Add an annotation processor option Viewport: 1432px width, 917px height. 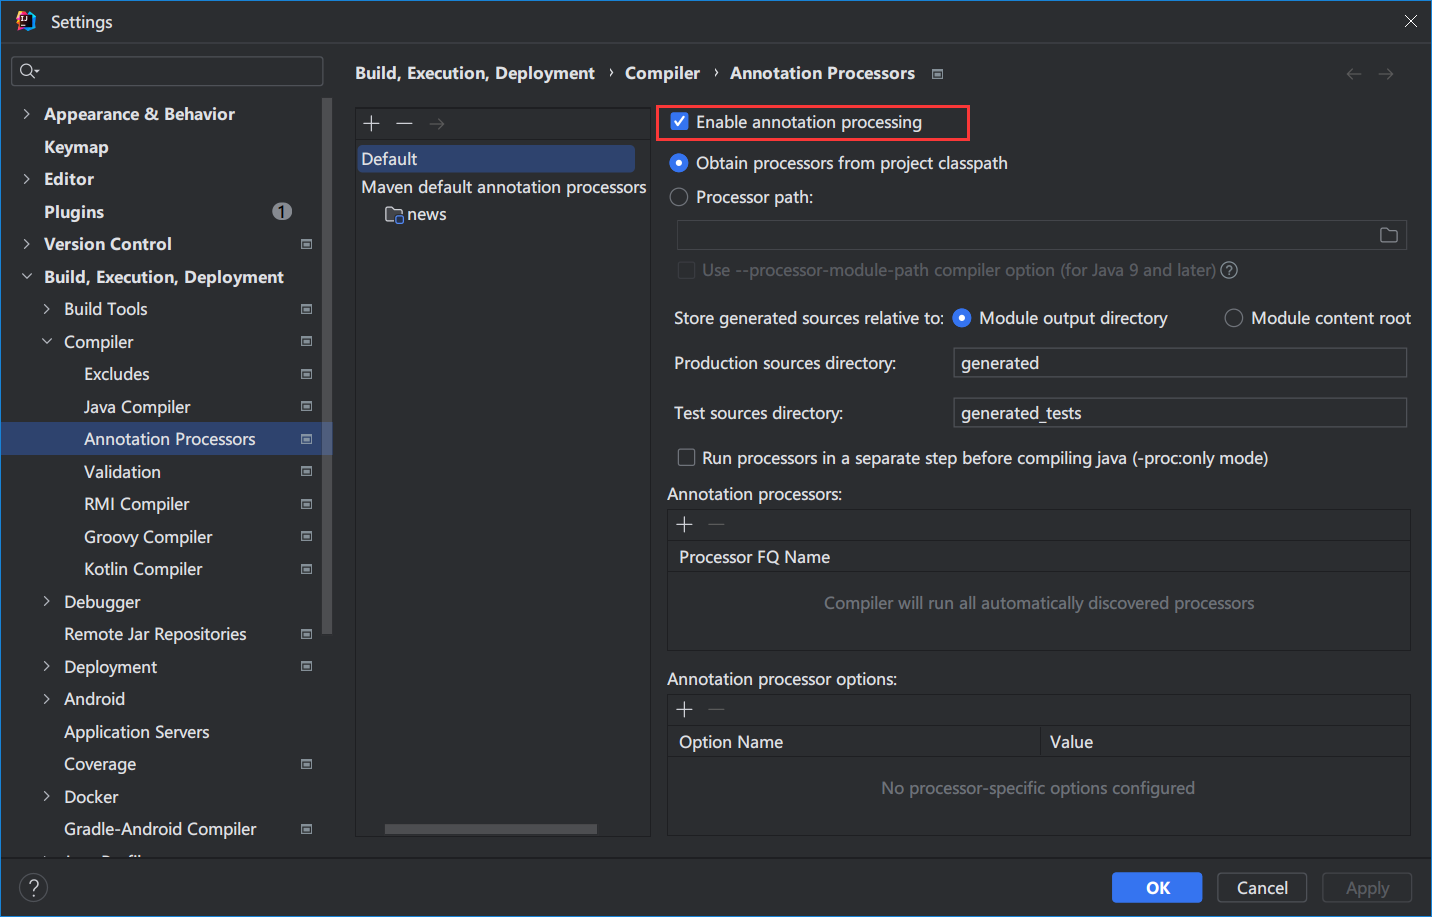click(x=684, y=709)
